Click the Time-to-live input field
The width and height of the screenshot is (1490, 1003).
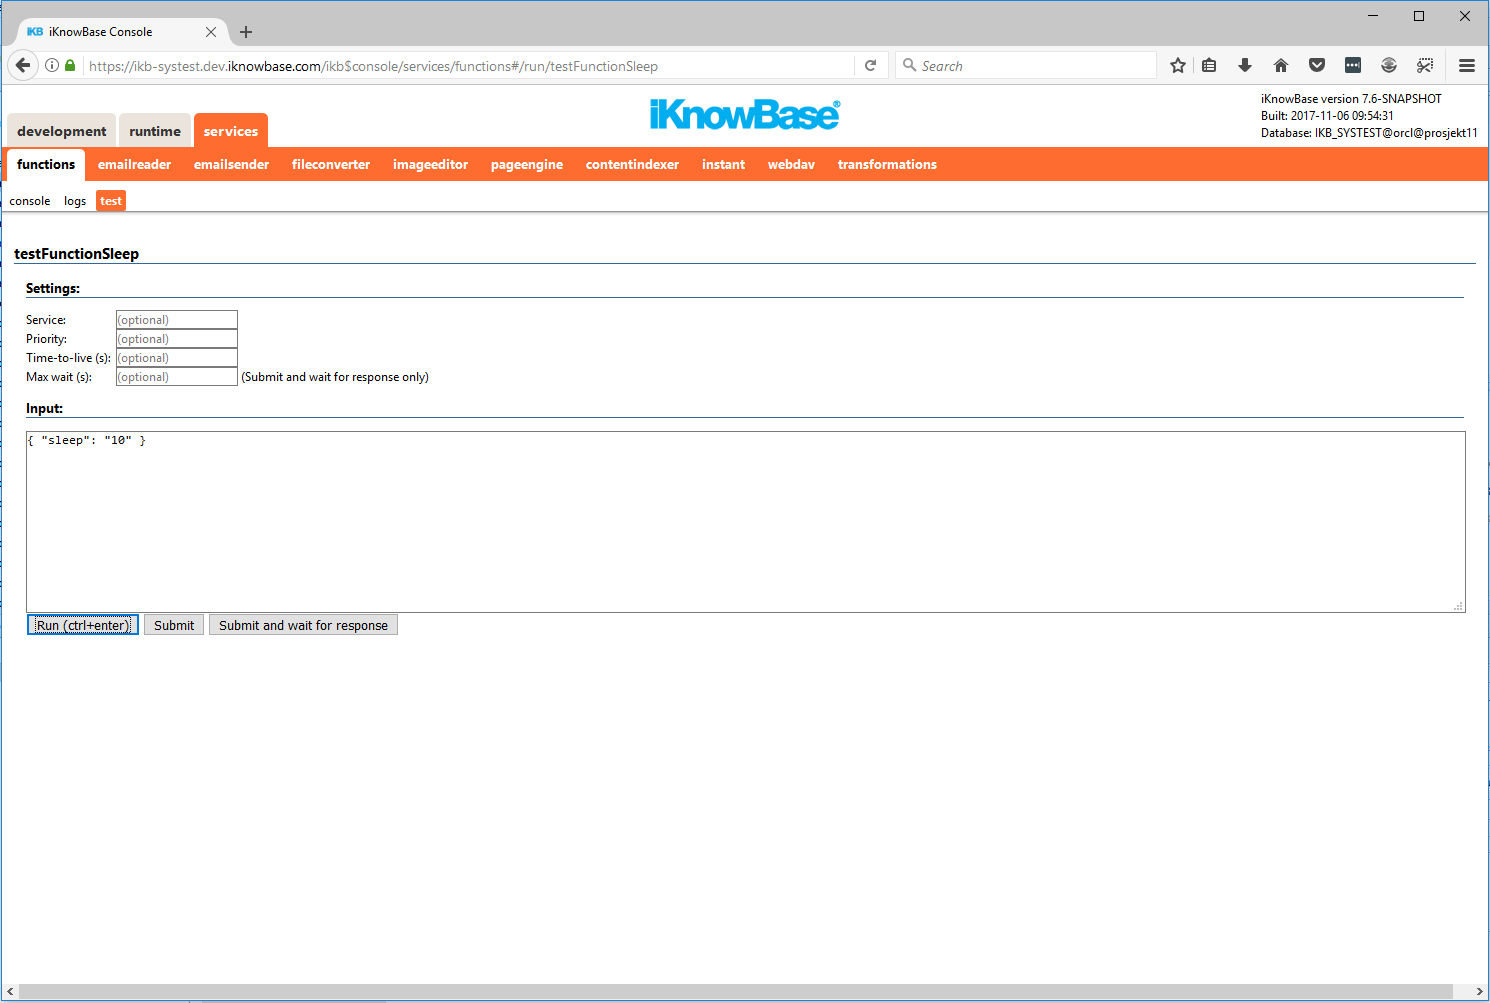coord(177,358)
